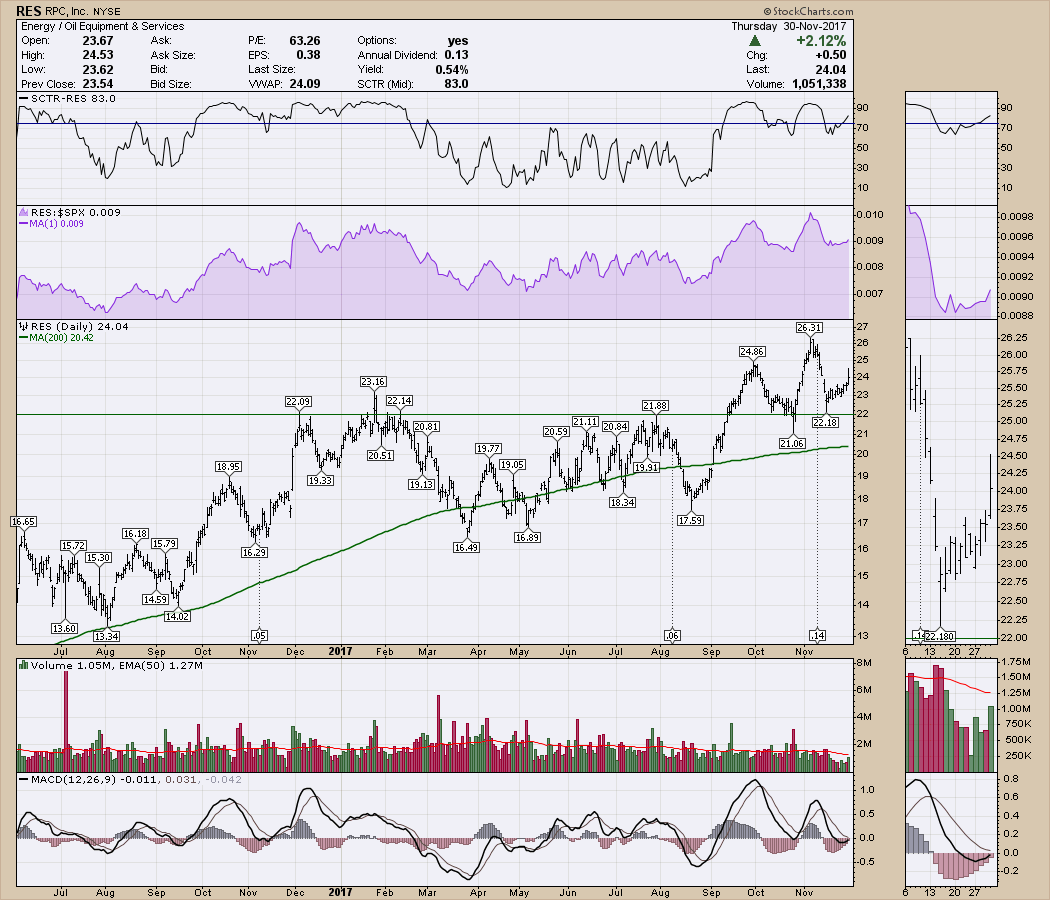Click the date 'Thursday 30-Nov-2017'

coord(788,26)
